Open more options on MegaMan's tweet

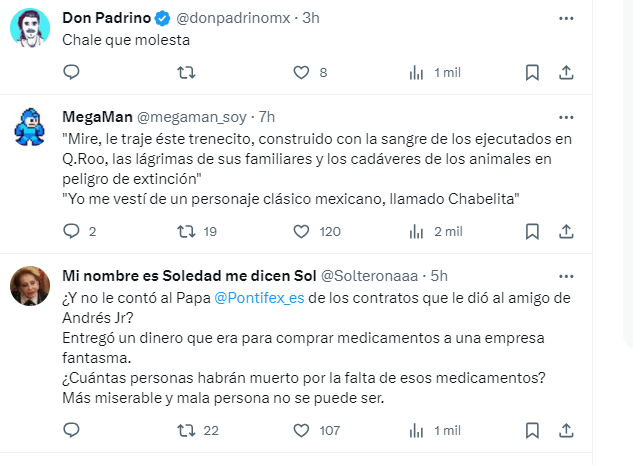coord(567,116)
